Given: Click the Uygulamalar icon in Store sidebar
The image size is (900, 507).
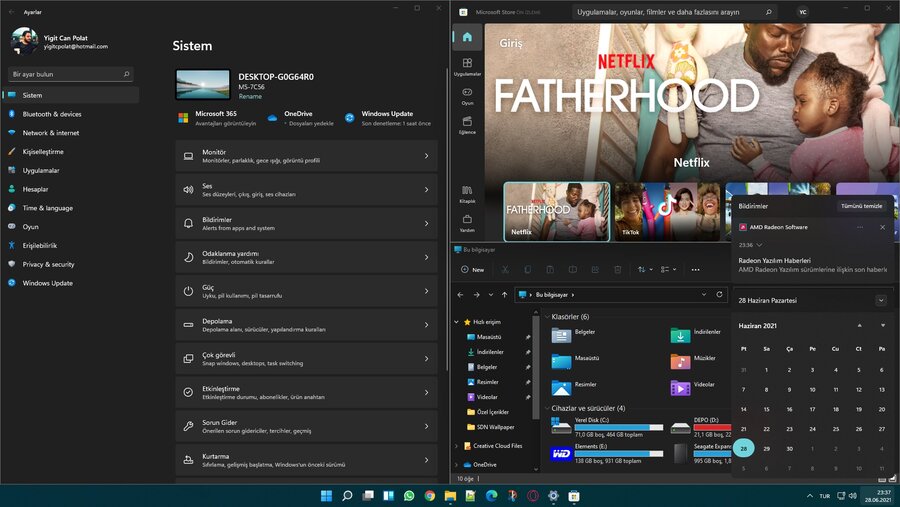Looking at the screenshot, I should 467,66.
